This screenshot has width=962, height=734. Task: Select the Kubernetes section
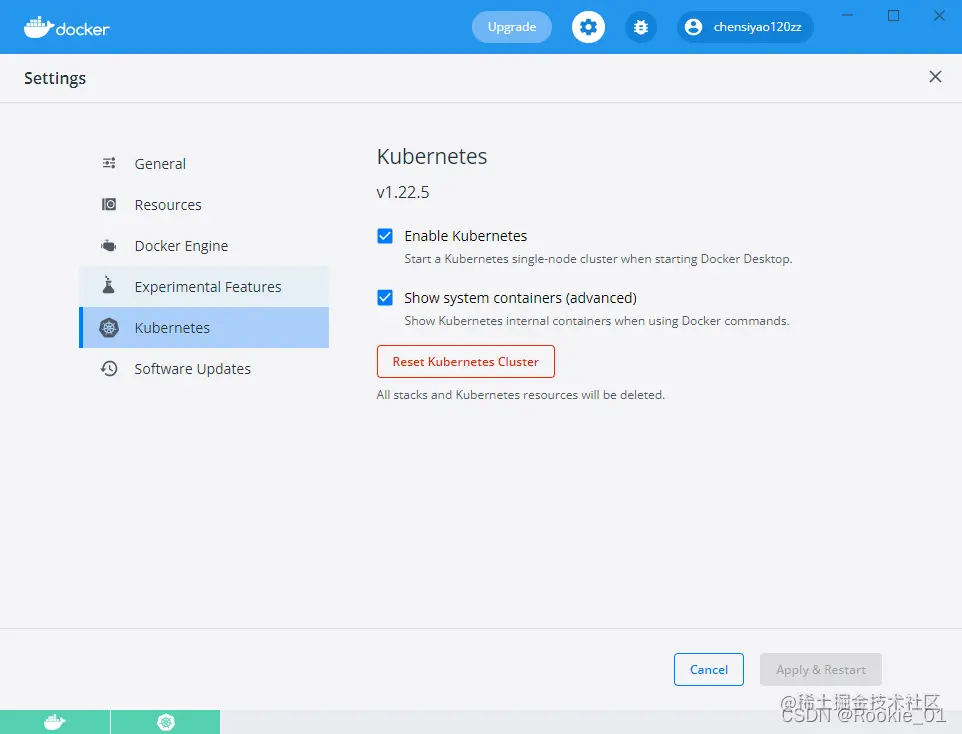pyautogui.click(x=204, y=328)
